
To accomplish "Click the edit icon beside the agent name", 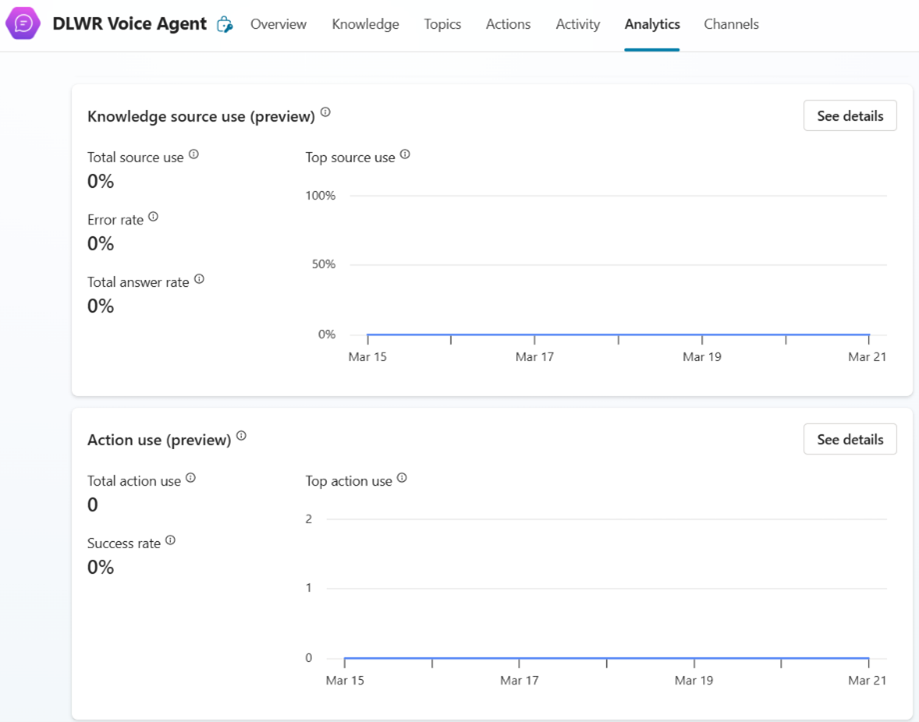I will click(x=225, y=25).
